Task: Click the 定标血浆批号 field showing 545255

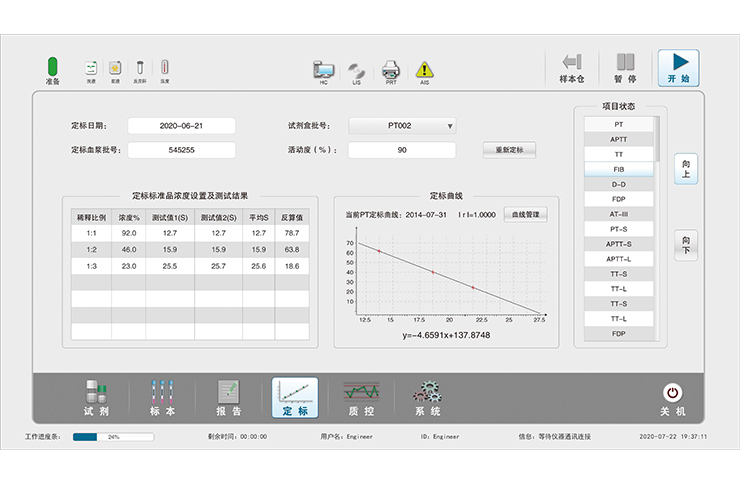Action: click(x=181, y=150)
